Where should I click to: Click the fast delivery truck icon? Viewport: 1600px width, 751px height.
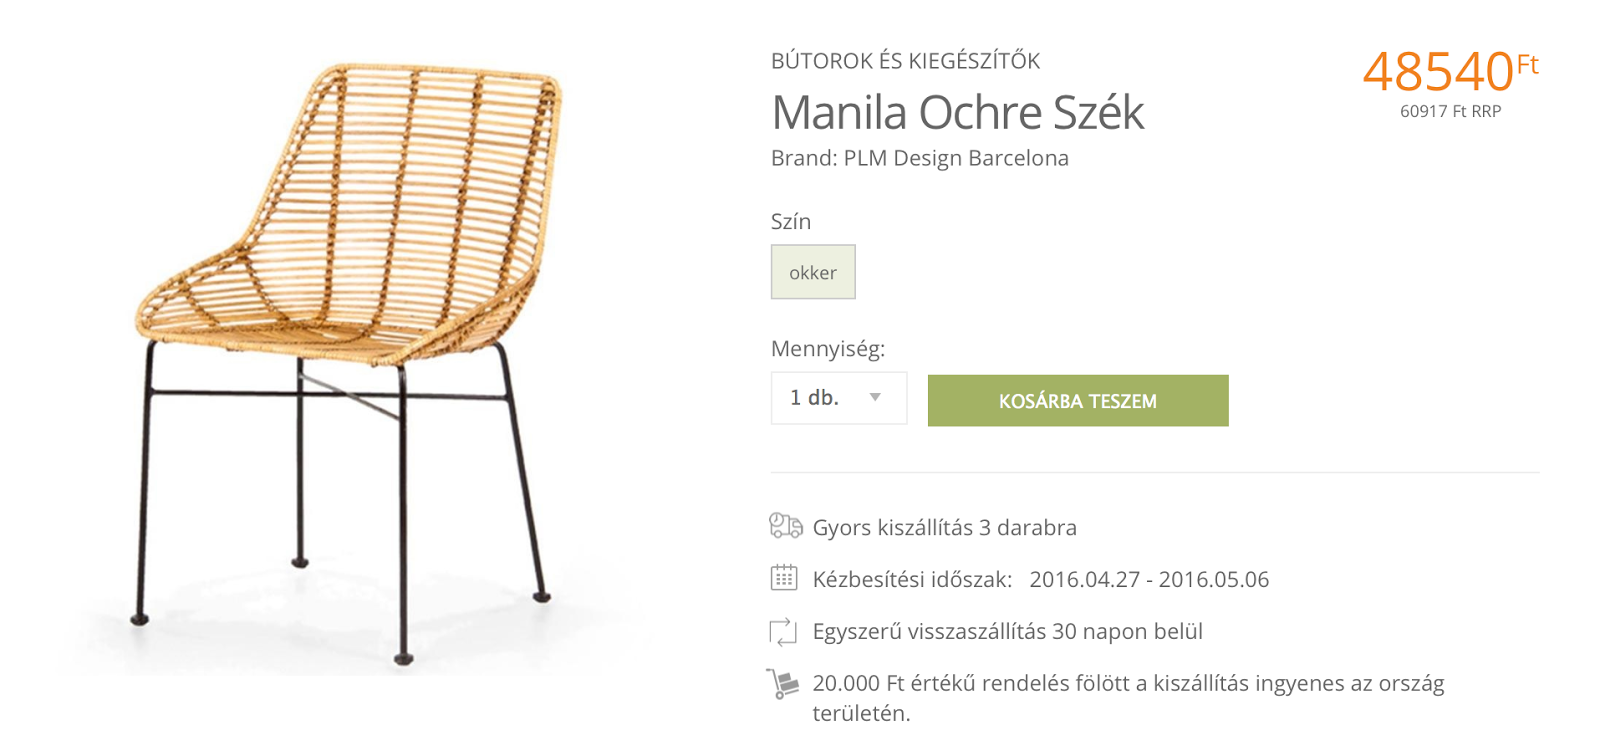tap(785, 526)
